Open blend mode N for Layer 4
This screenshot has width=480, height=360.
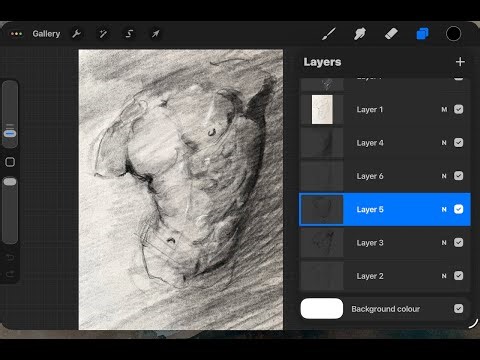point(444,143)
